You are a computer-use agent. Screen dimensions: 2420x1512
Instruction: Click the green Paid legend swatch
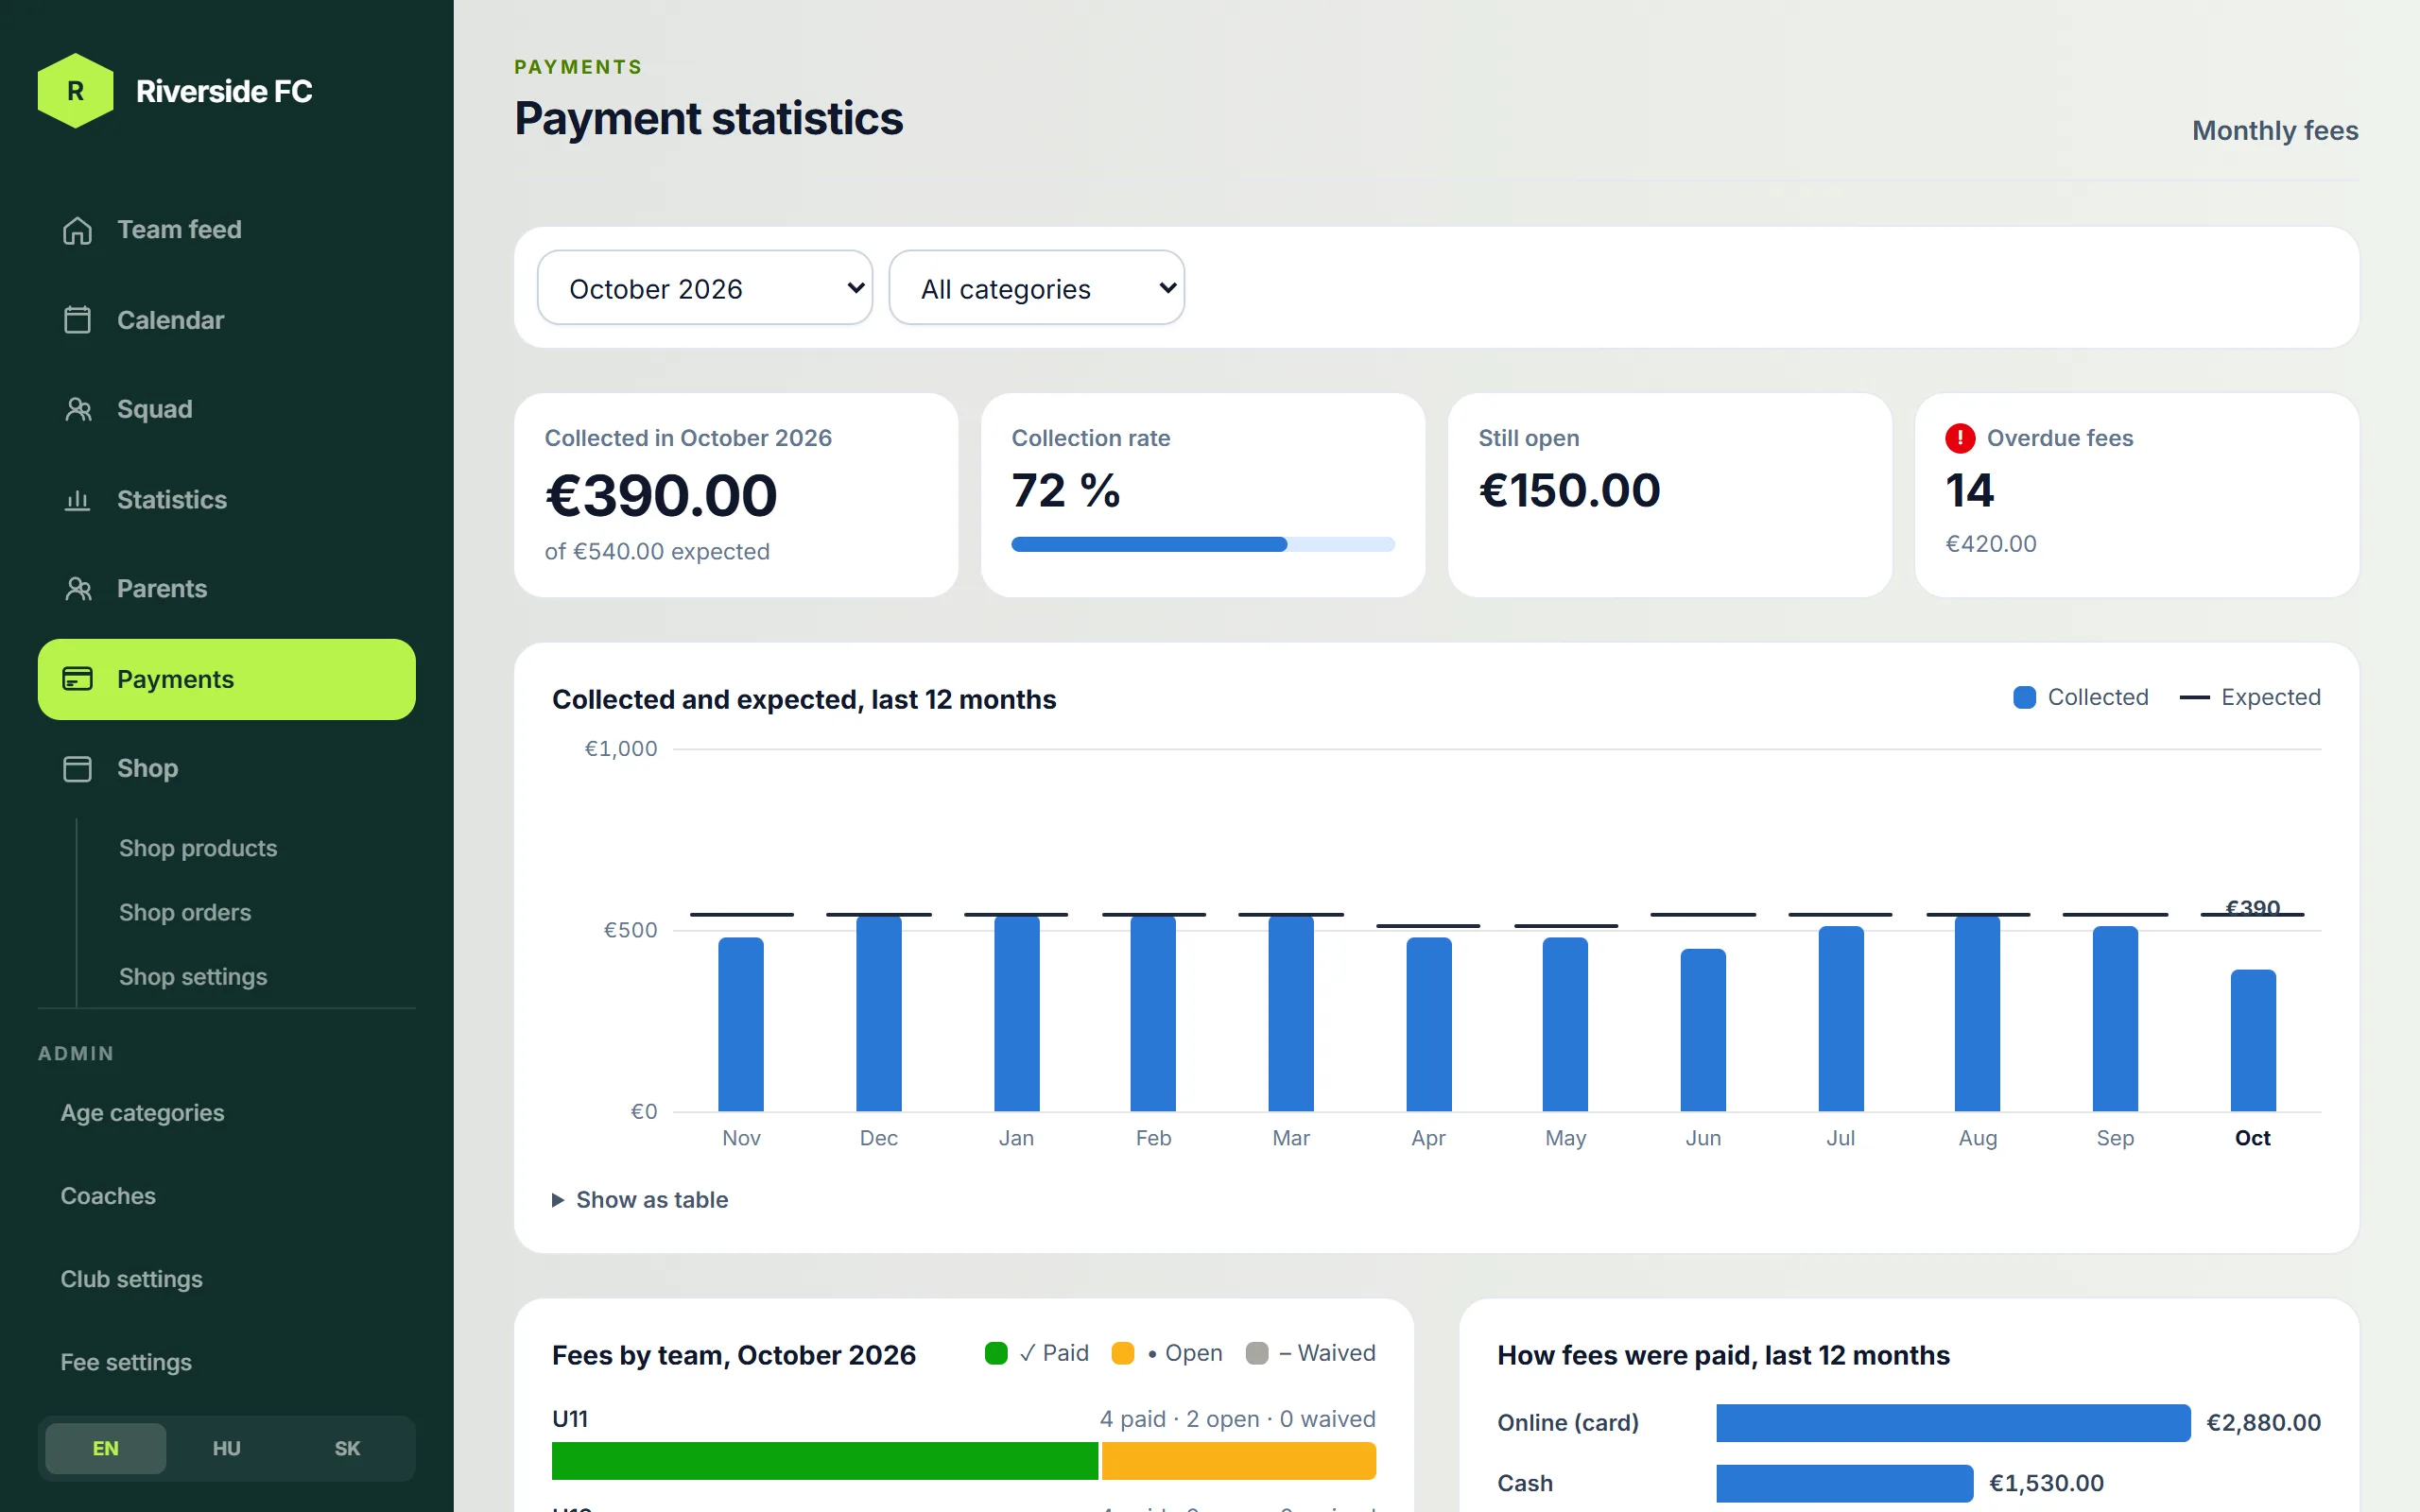tap(996, 1353)
